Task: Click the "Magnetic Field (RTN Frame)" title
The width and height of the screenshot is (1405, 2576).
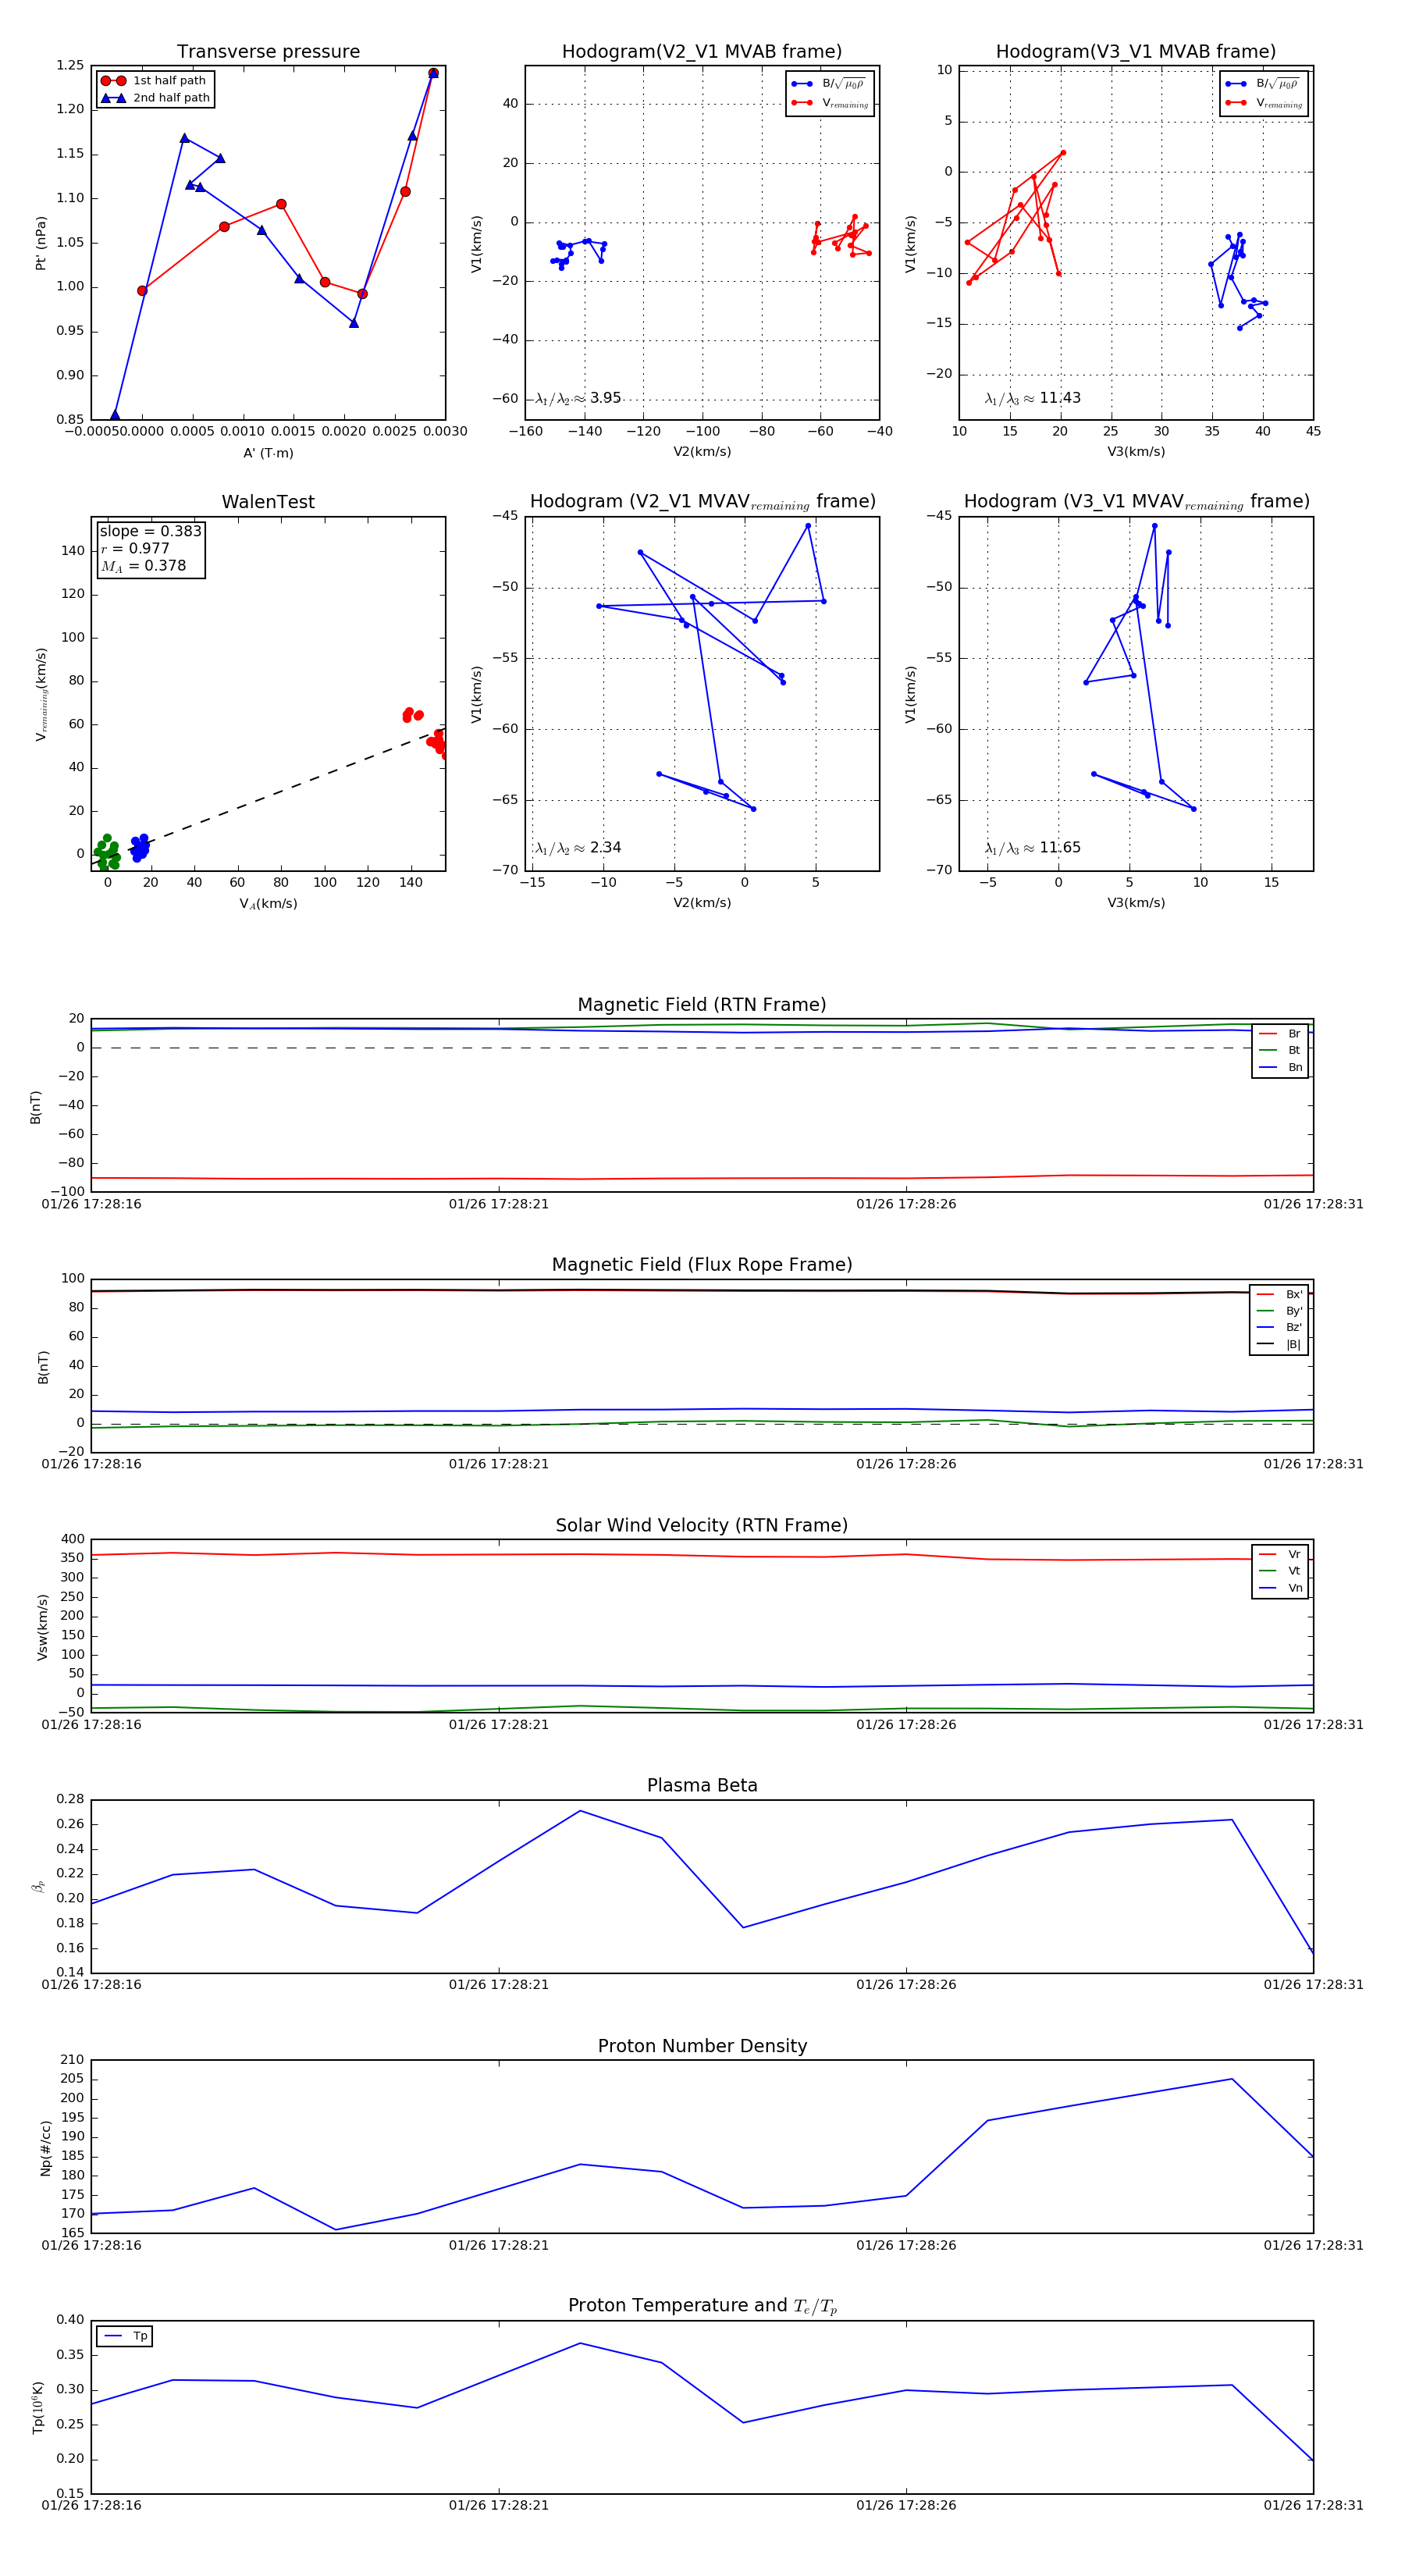Action: pyautogui.click(x=702, y=1005)
